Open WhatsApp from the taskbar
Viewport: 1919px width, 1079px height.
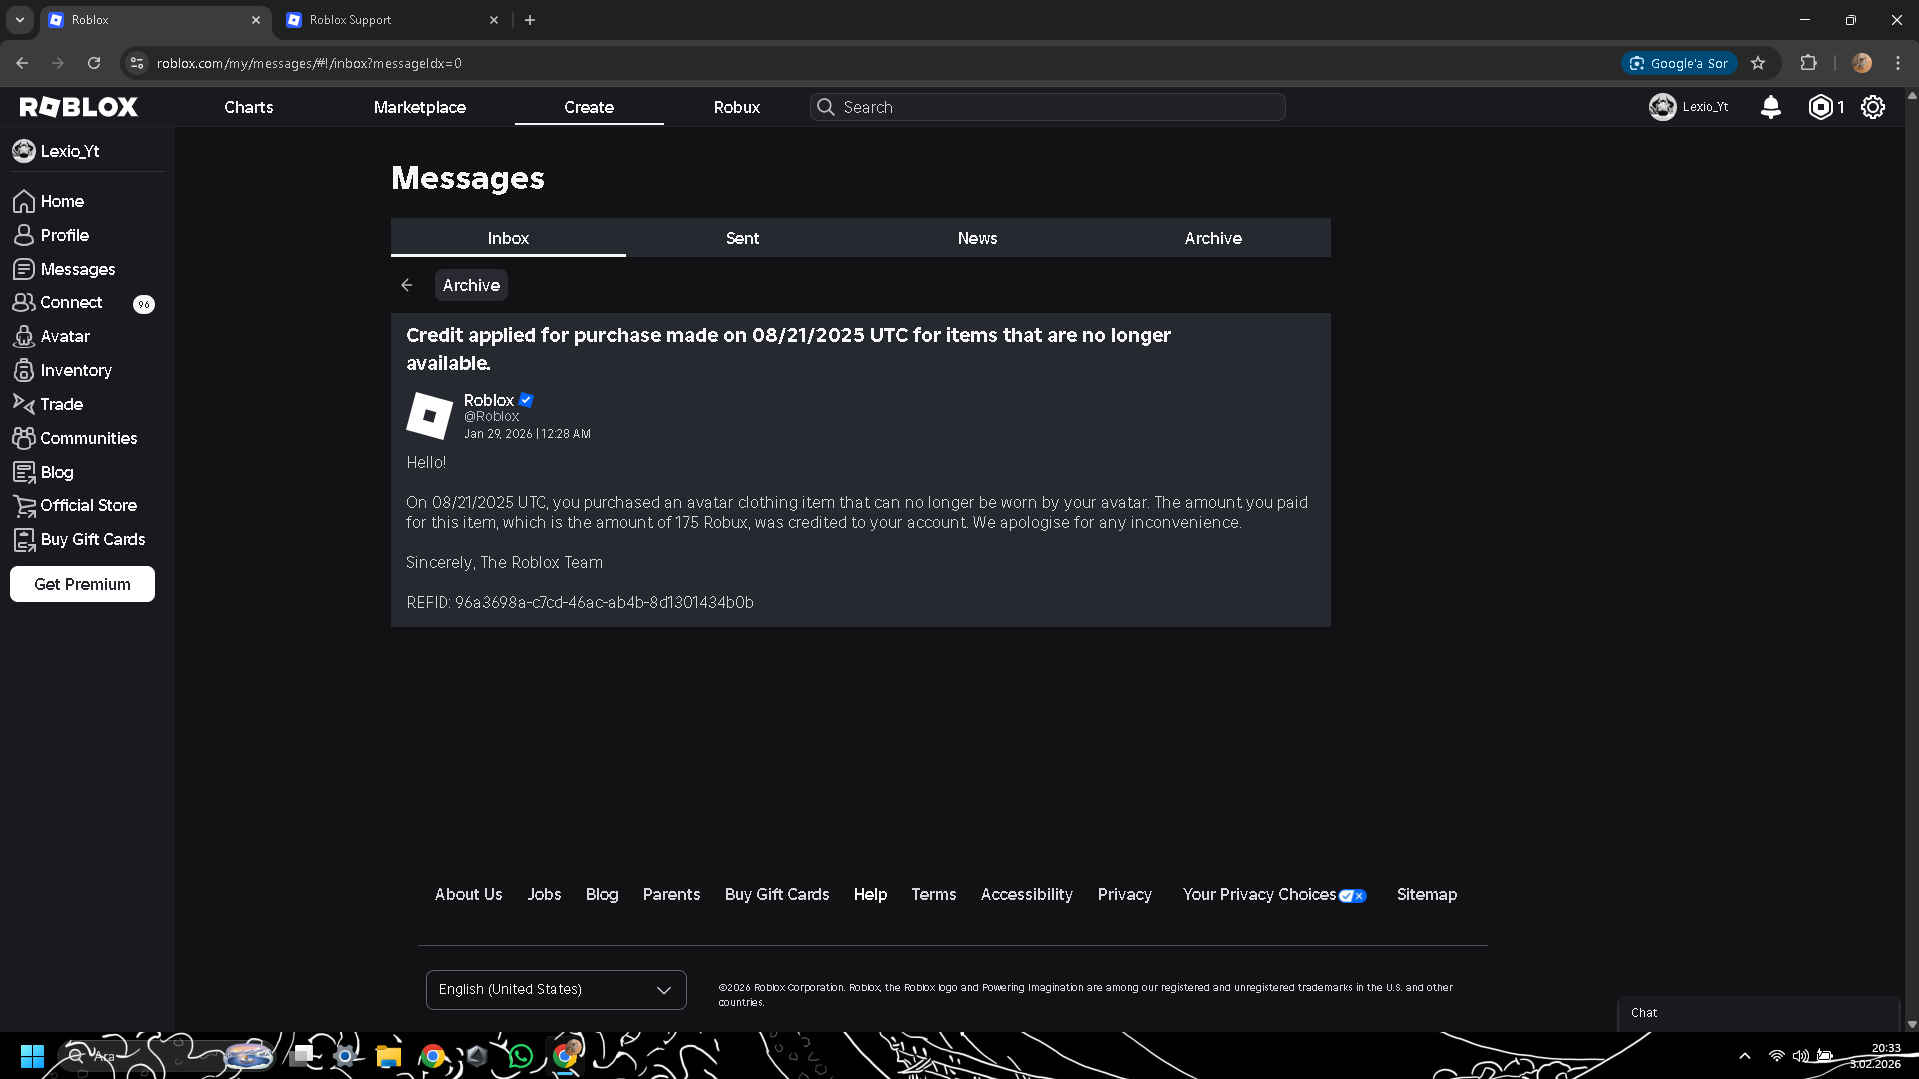[520, 1056]
